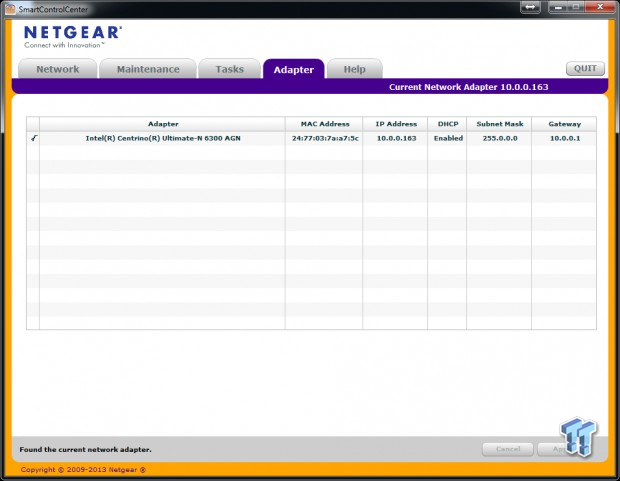Click the IP Address column header
The width and height of the screenshot is (620, 481).
[396, 124]
